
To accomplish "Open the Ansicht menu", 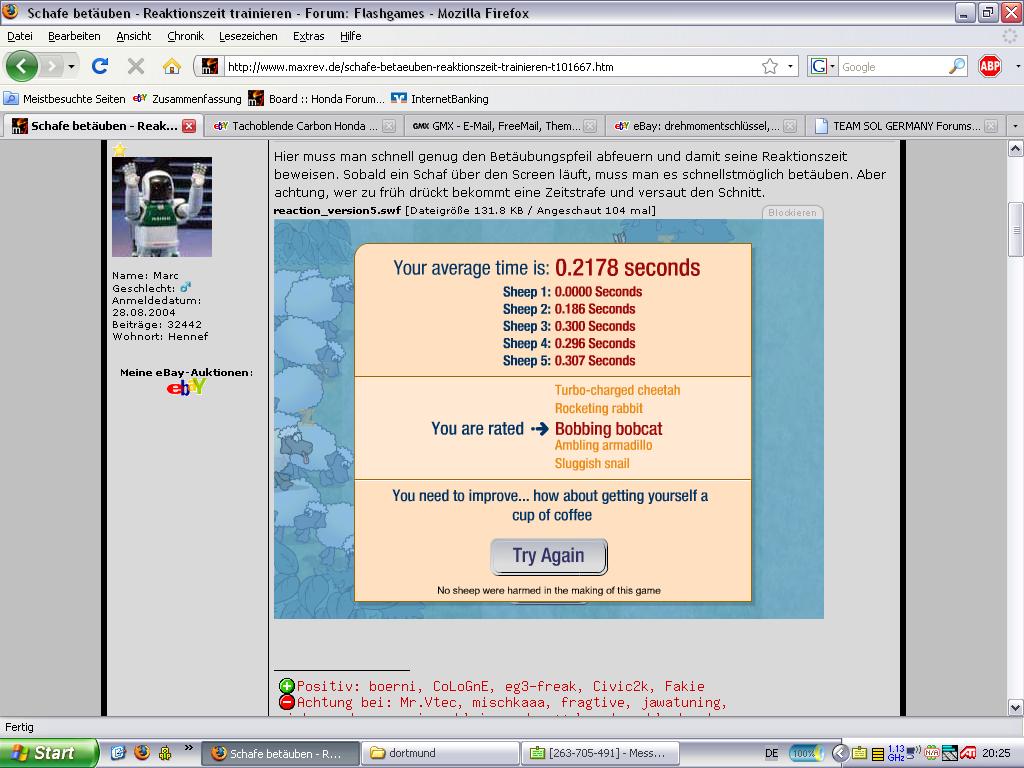I will (134, 36).
